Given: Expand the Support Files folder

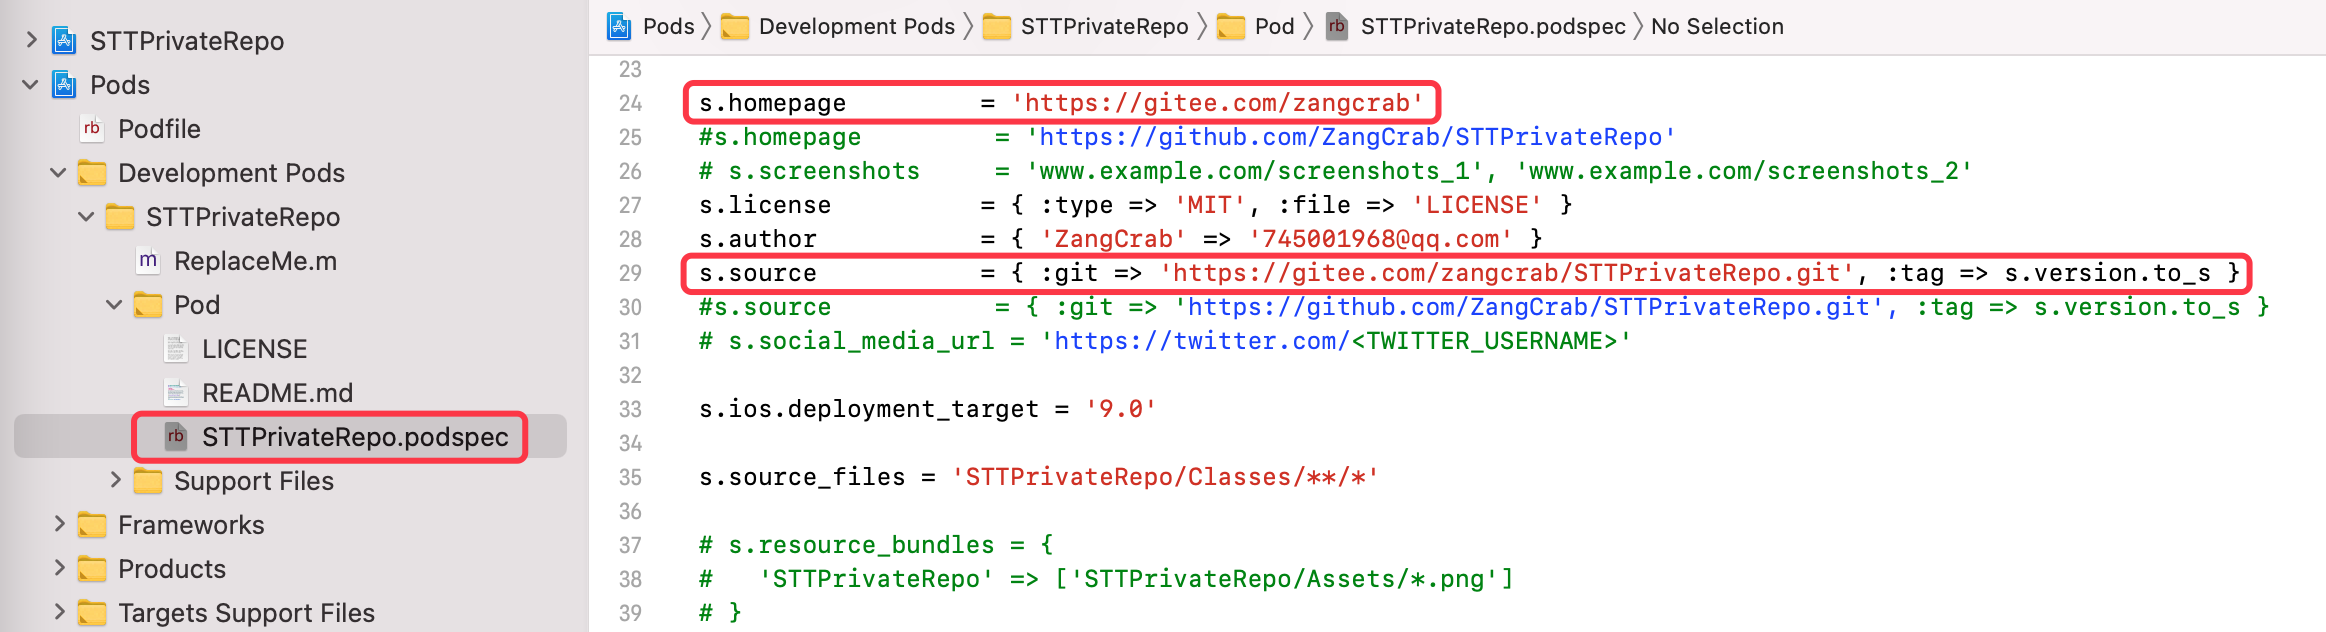Looking at the screenshot, I should coord(115,480).
